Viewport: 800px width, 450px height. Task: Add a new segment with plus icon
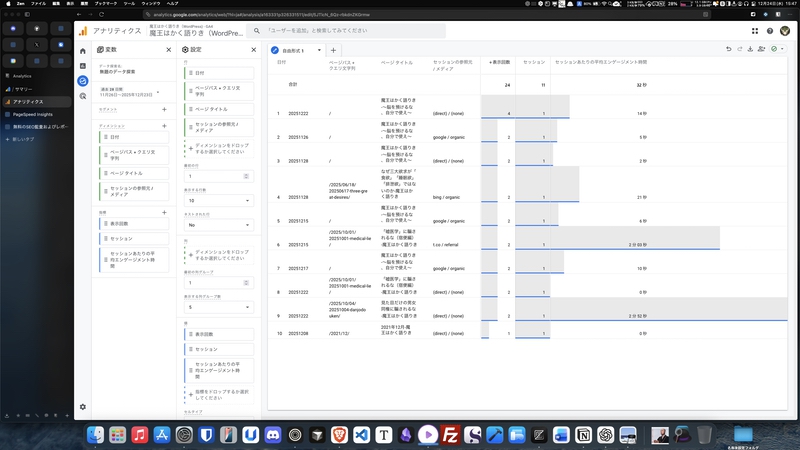coord(165,109)
